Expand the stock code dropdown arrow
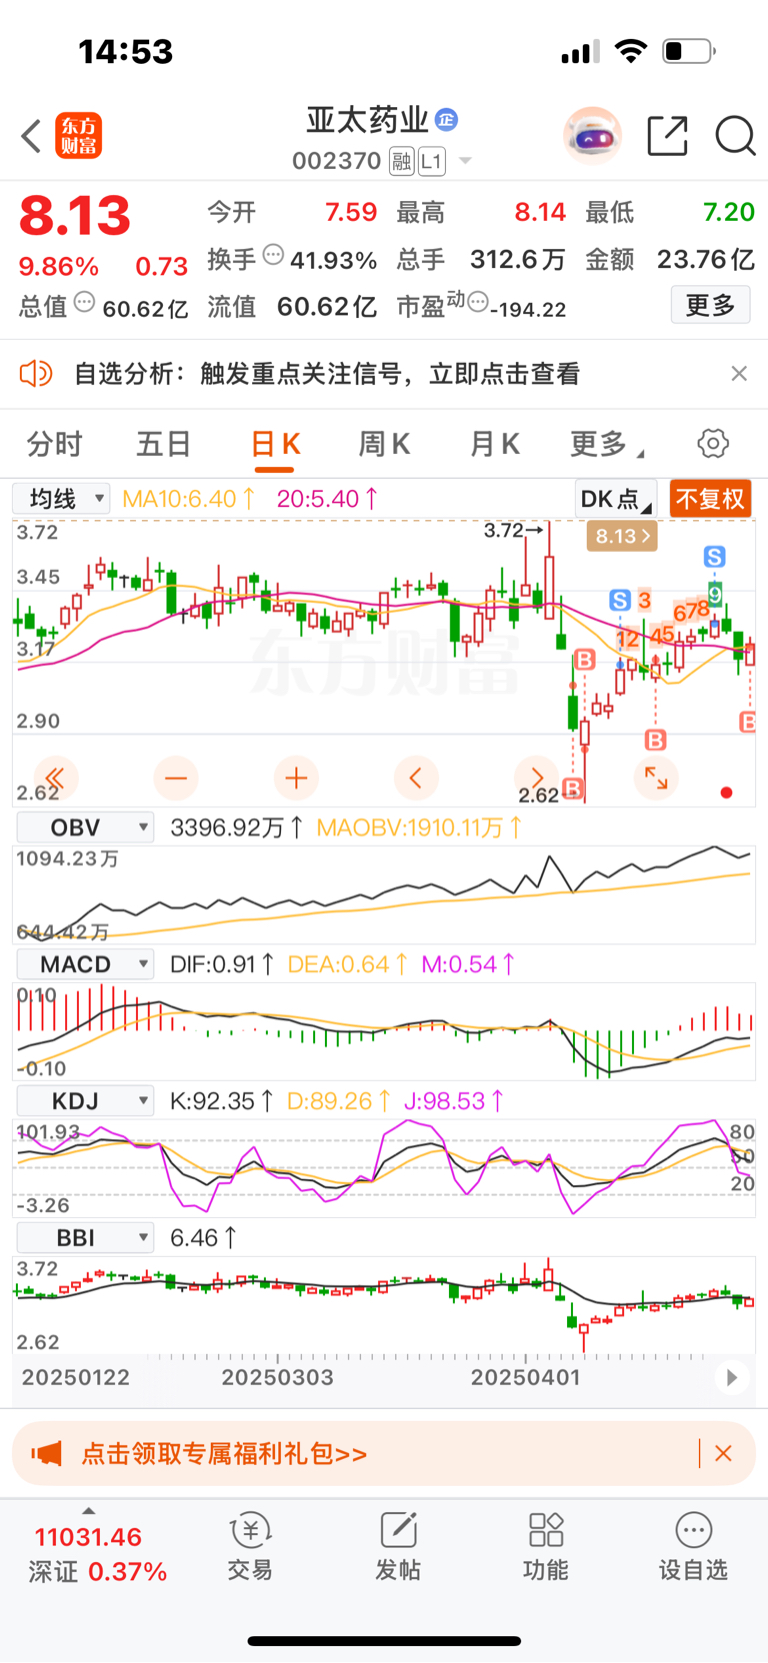 coord(465,161)
